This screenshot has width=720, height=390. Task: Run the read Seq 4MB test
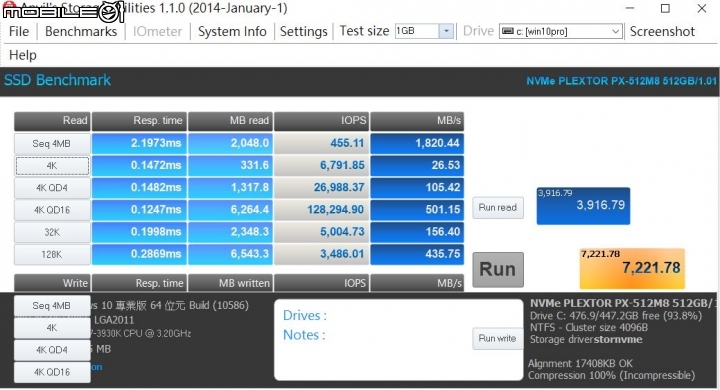pyautogui.click(x=52, y=143)
